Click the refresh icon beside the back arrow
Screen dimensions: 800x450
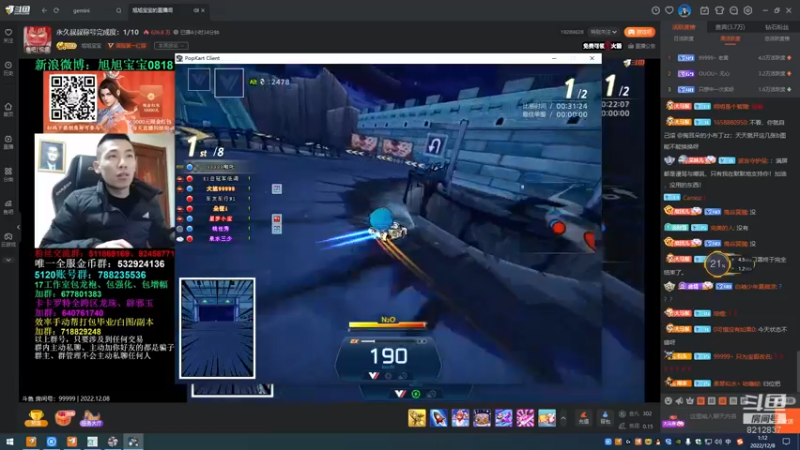pyautogui.click(x=56, y=10)
